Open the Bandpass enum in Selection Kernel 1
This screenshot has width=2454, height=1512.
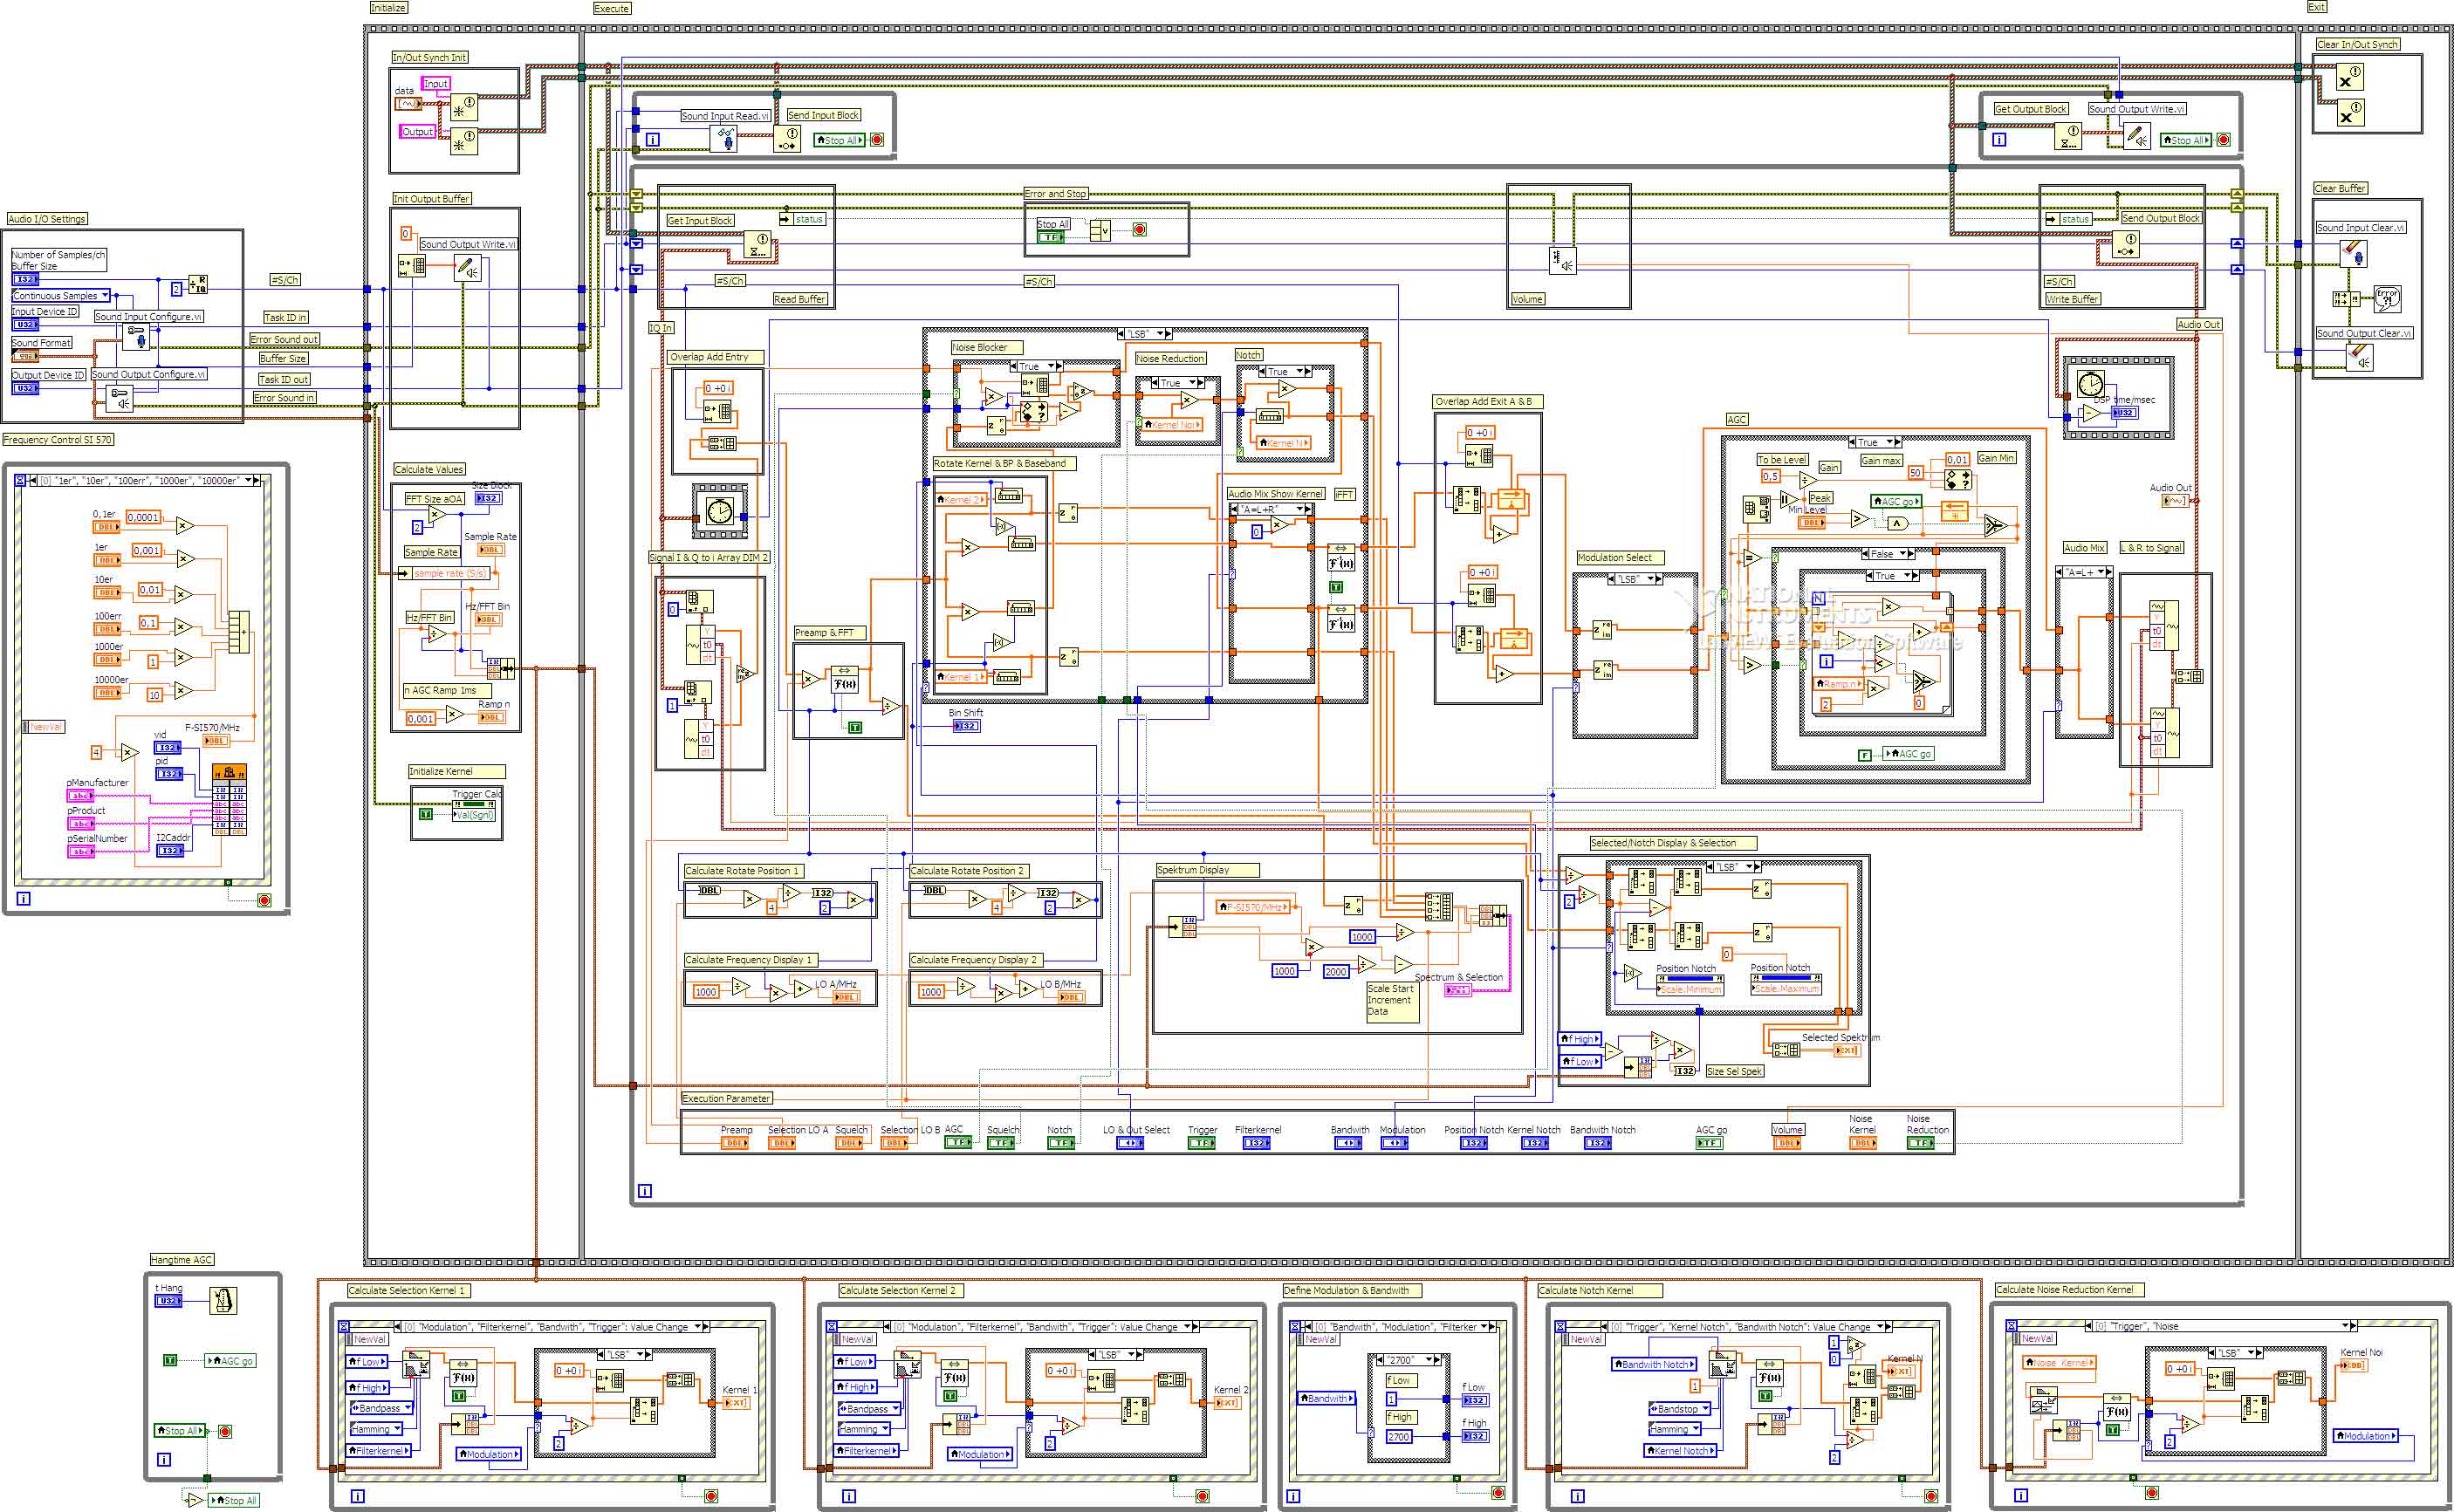(407, 1408)
